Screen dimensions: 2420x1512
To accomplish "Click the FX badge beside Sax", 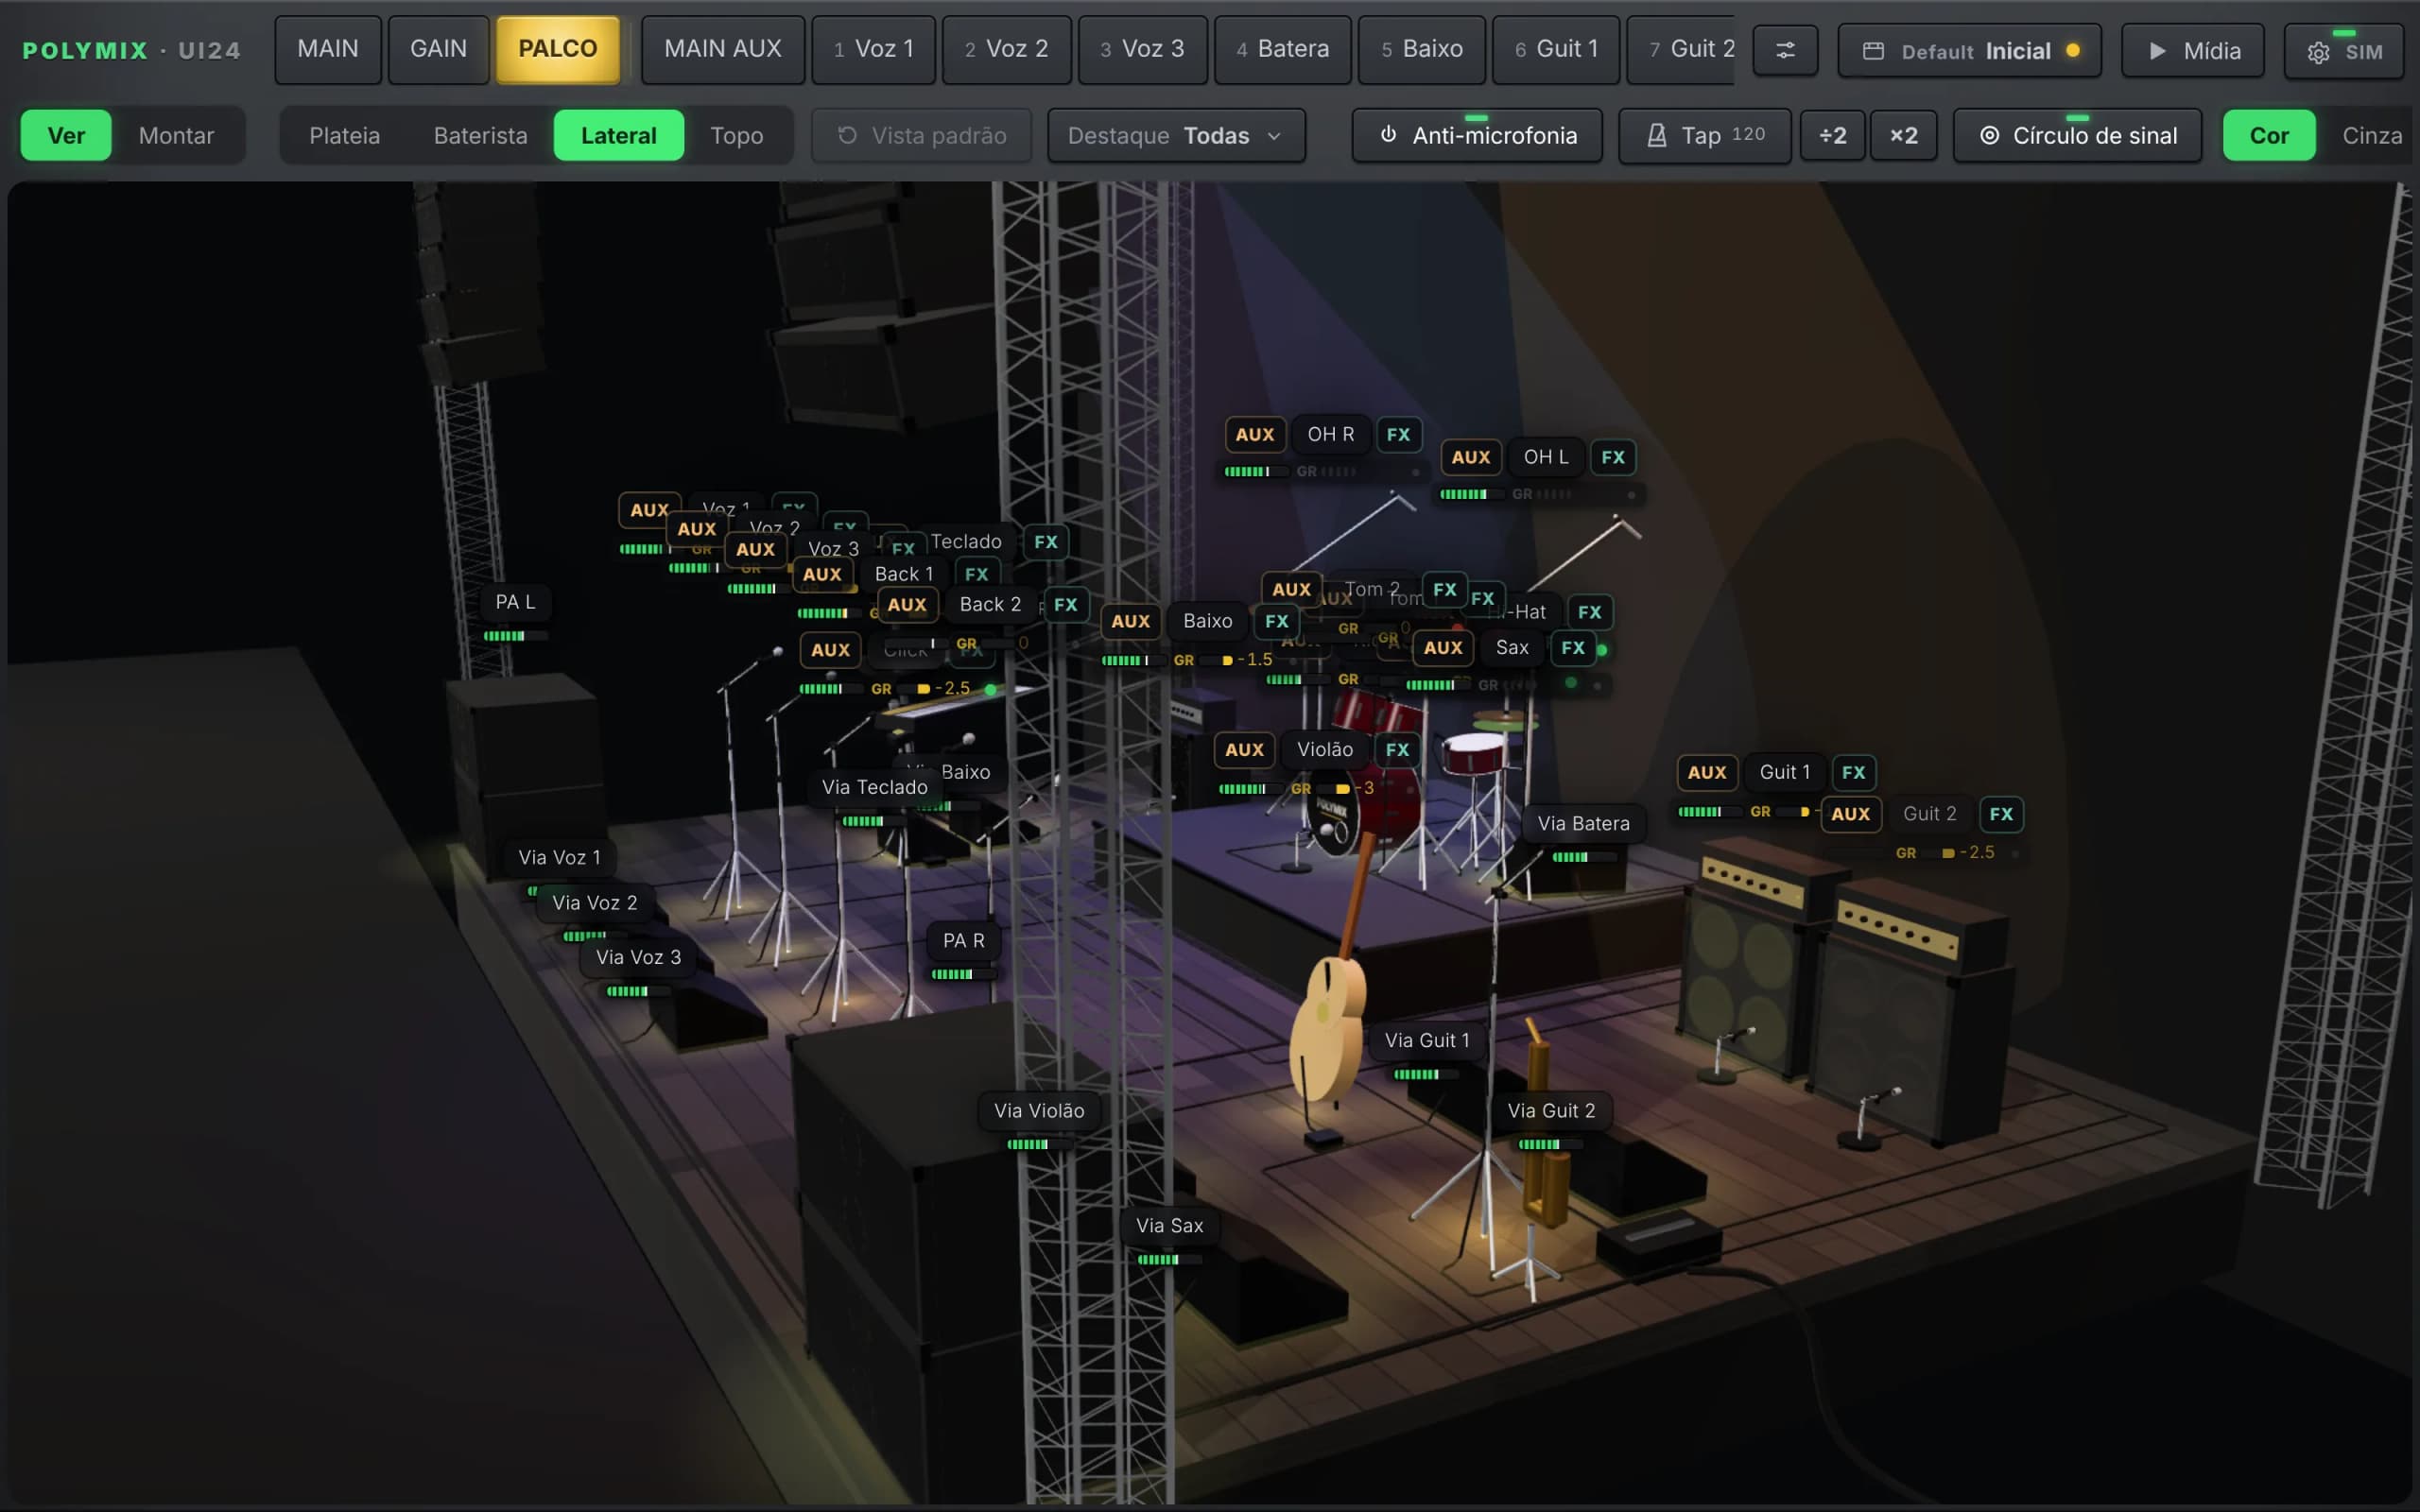I will pyautogui.click(x=1572, y=648).
